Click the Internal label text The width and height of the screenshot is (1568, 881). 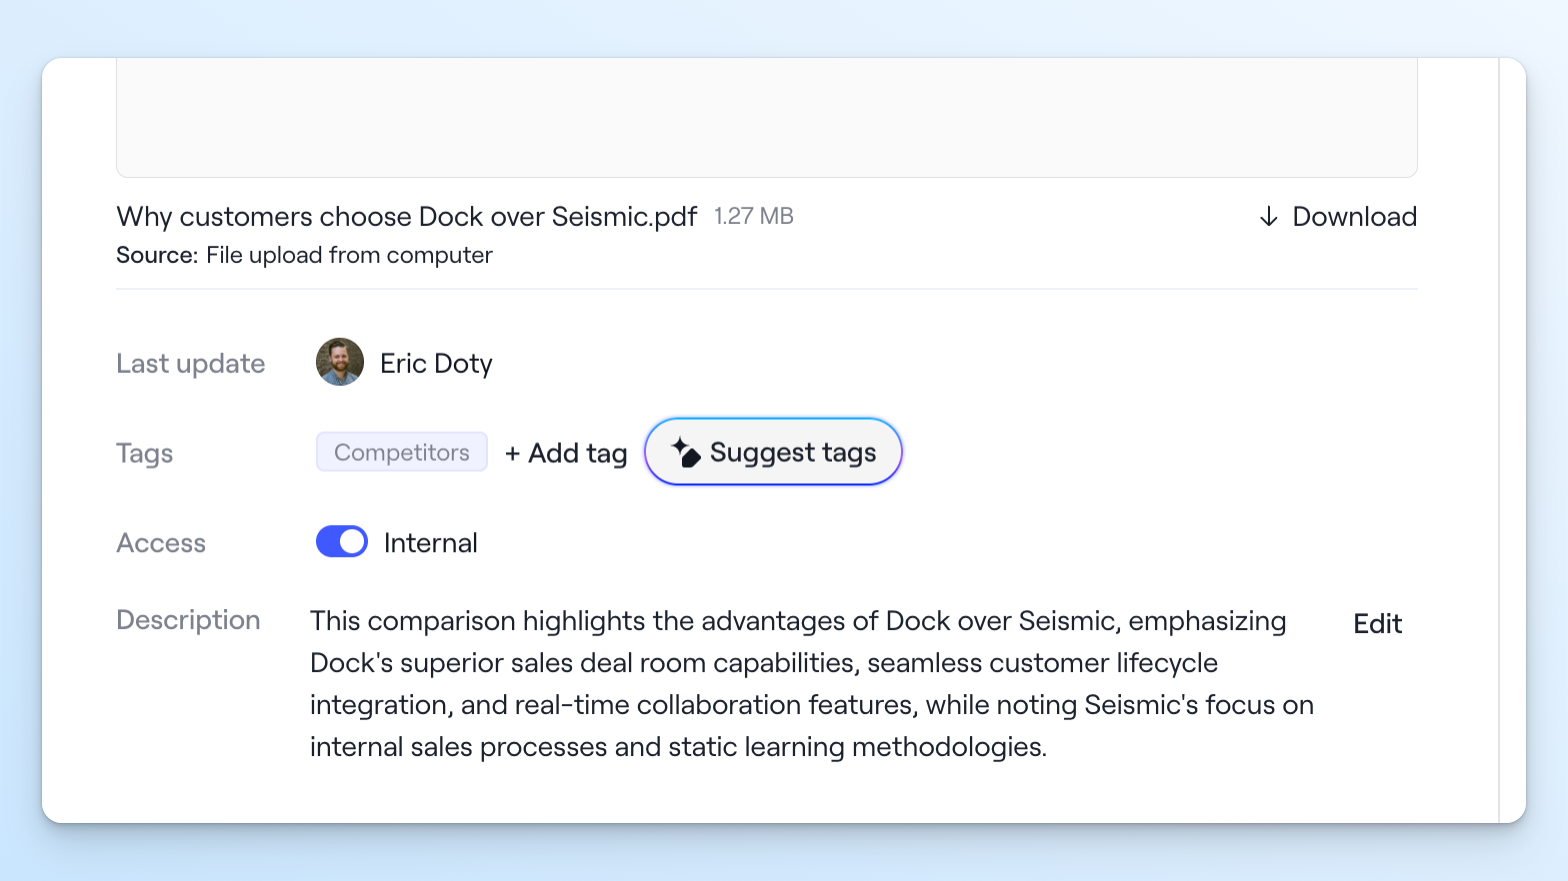pyautogui.click(x=430, y=543)
